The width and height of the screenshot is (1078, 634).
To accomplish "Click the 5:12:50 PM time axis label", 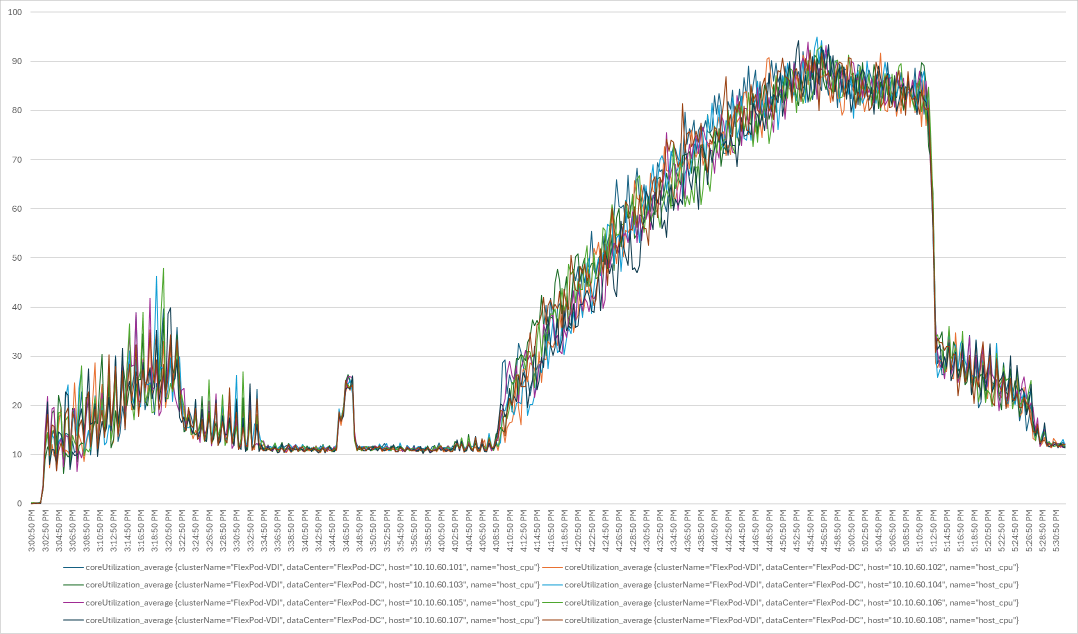I will pos(934,530).
